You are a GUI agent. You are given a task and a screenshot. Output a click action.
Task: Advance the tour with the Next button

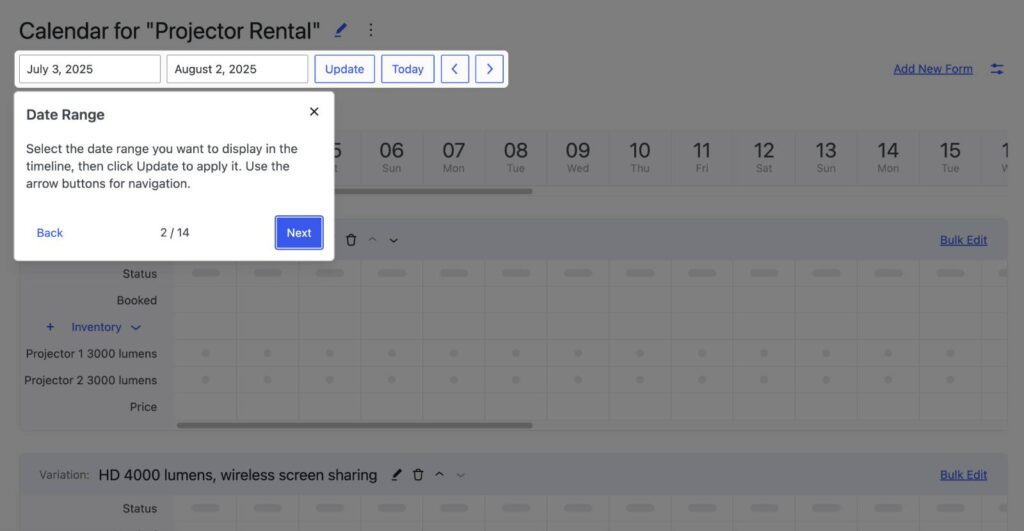[x=299, y=233]
